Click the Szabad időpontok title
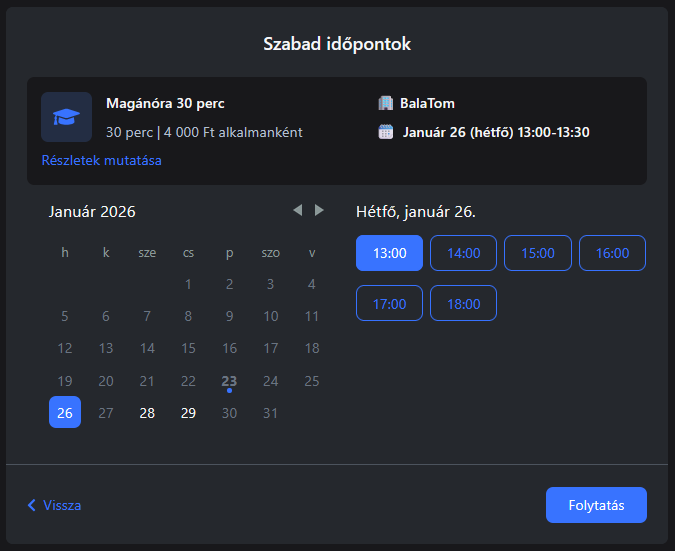This screenshot has height=551, width=675. [337, 44]
